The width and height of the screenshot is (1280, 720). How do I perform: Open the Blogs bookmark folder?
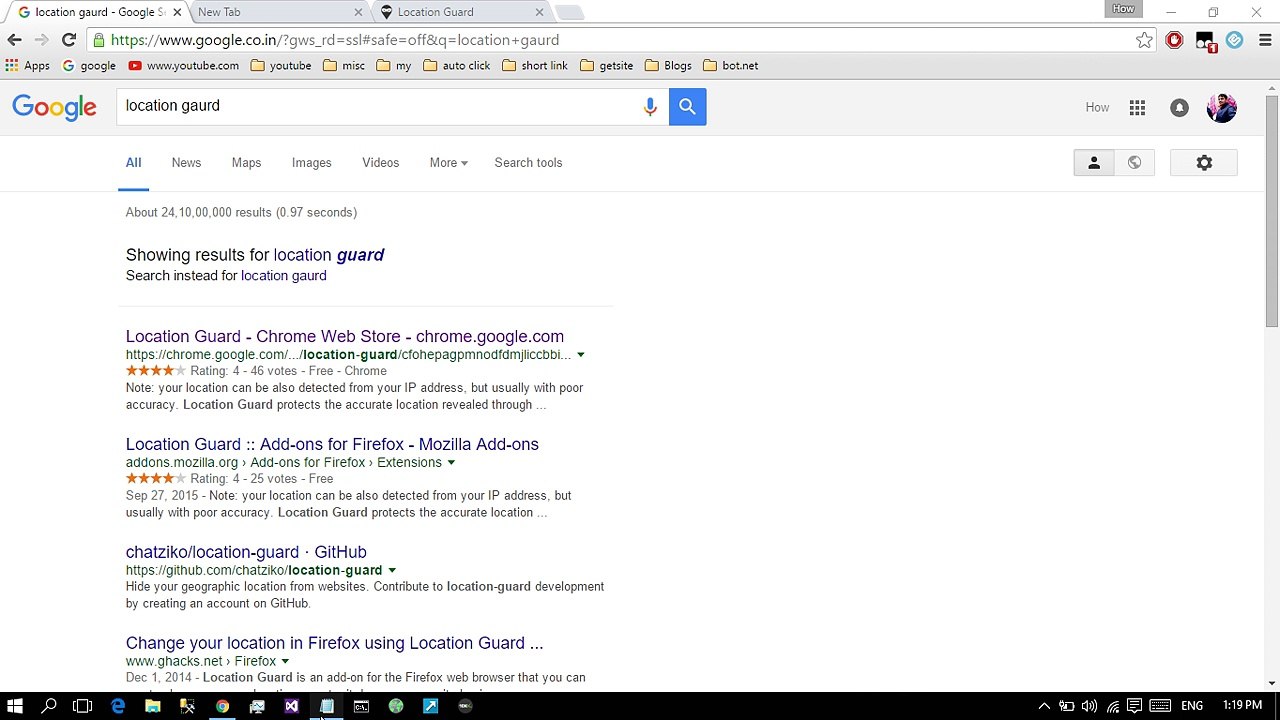point(668,66)
